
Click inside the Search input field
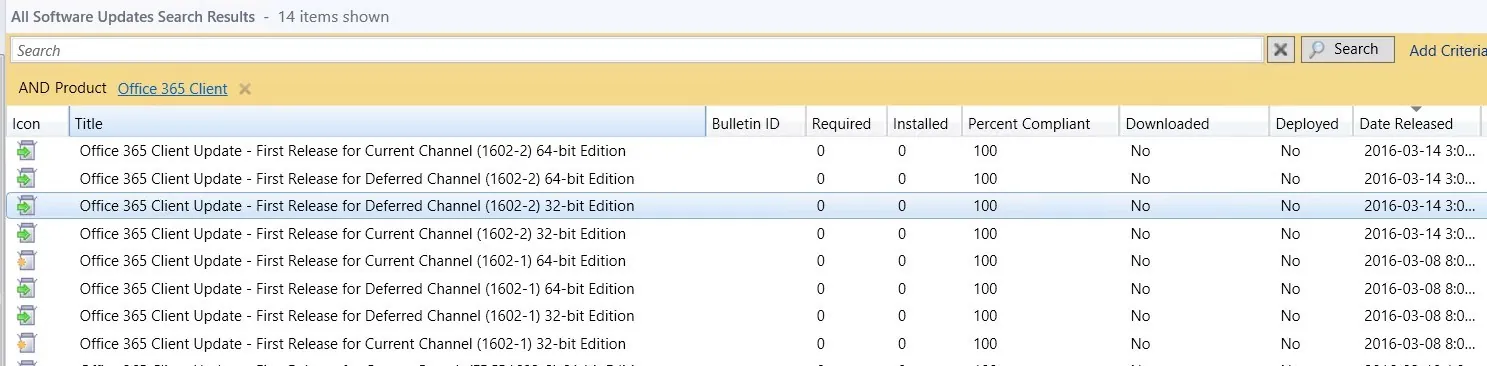click(637, 50)
